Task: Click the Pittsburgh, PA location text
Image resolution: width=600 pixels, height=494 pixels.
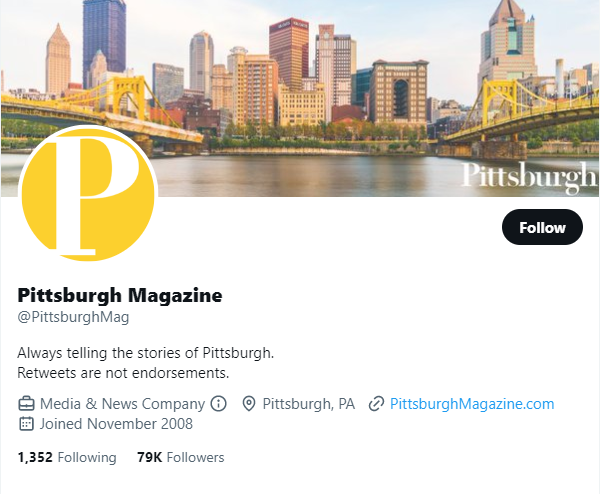Action: (x=308, y=404)
